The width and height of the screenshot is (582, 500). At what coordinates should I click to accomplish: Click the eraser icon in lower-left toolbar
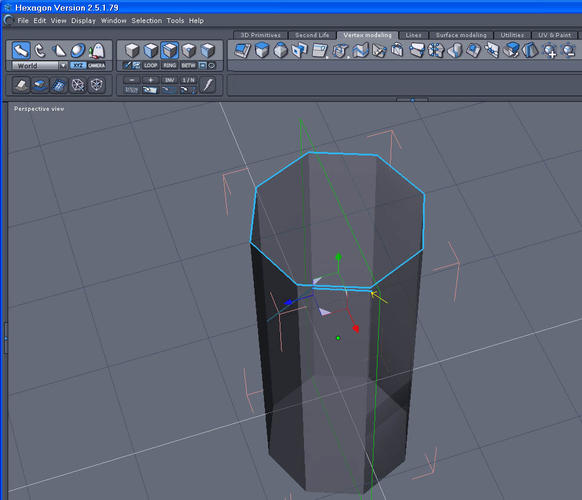tap(21, 85)
